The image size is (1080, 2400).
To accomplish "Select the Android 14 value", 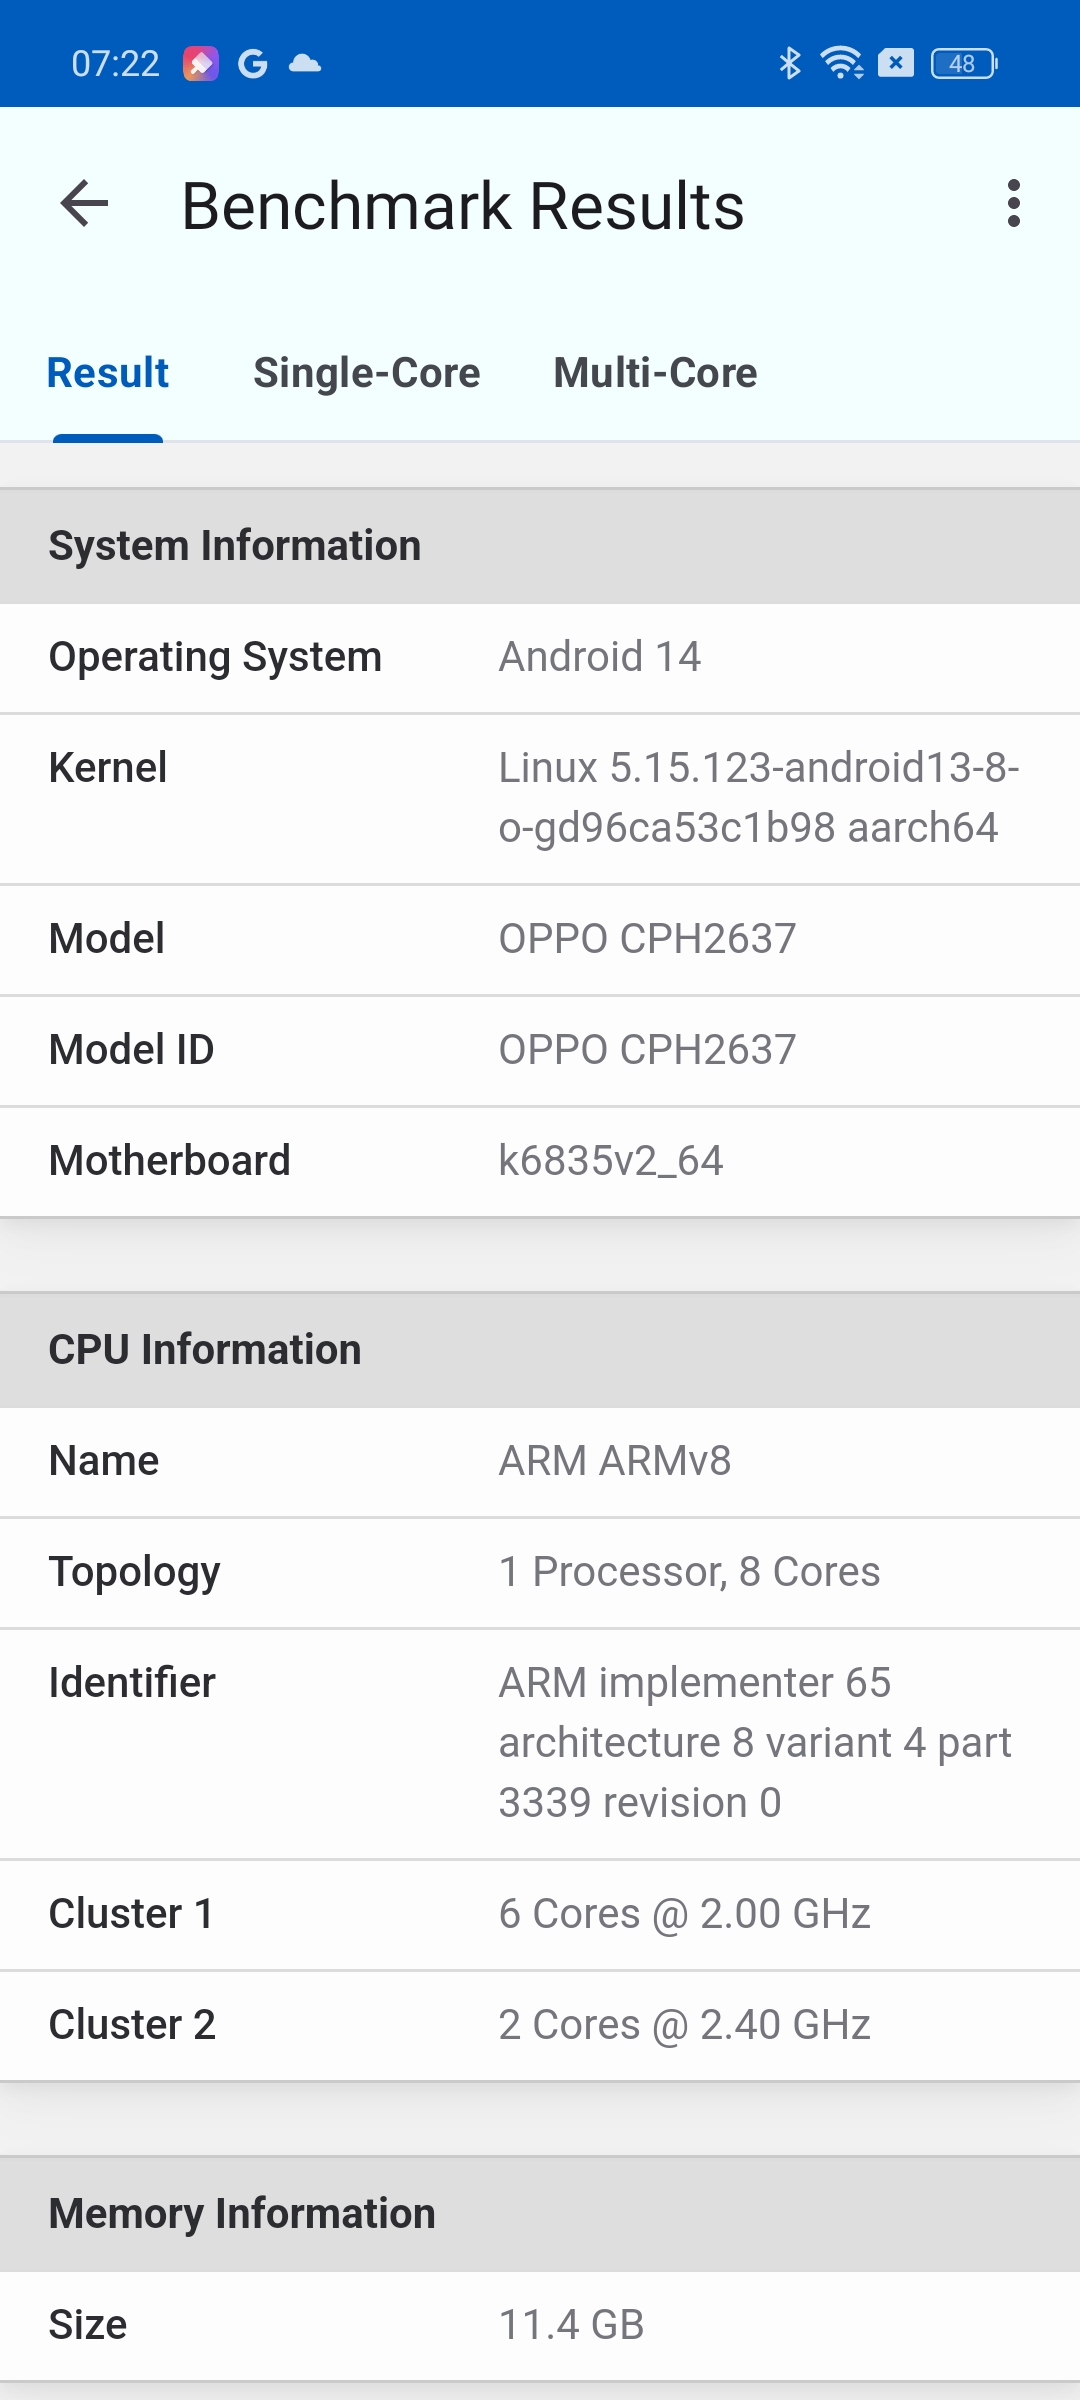I will click(600, 657).
